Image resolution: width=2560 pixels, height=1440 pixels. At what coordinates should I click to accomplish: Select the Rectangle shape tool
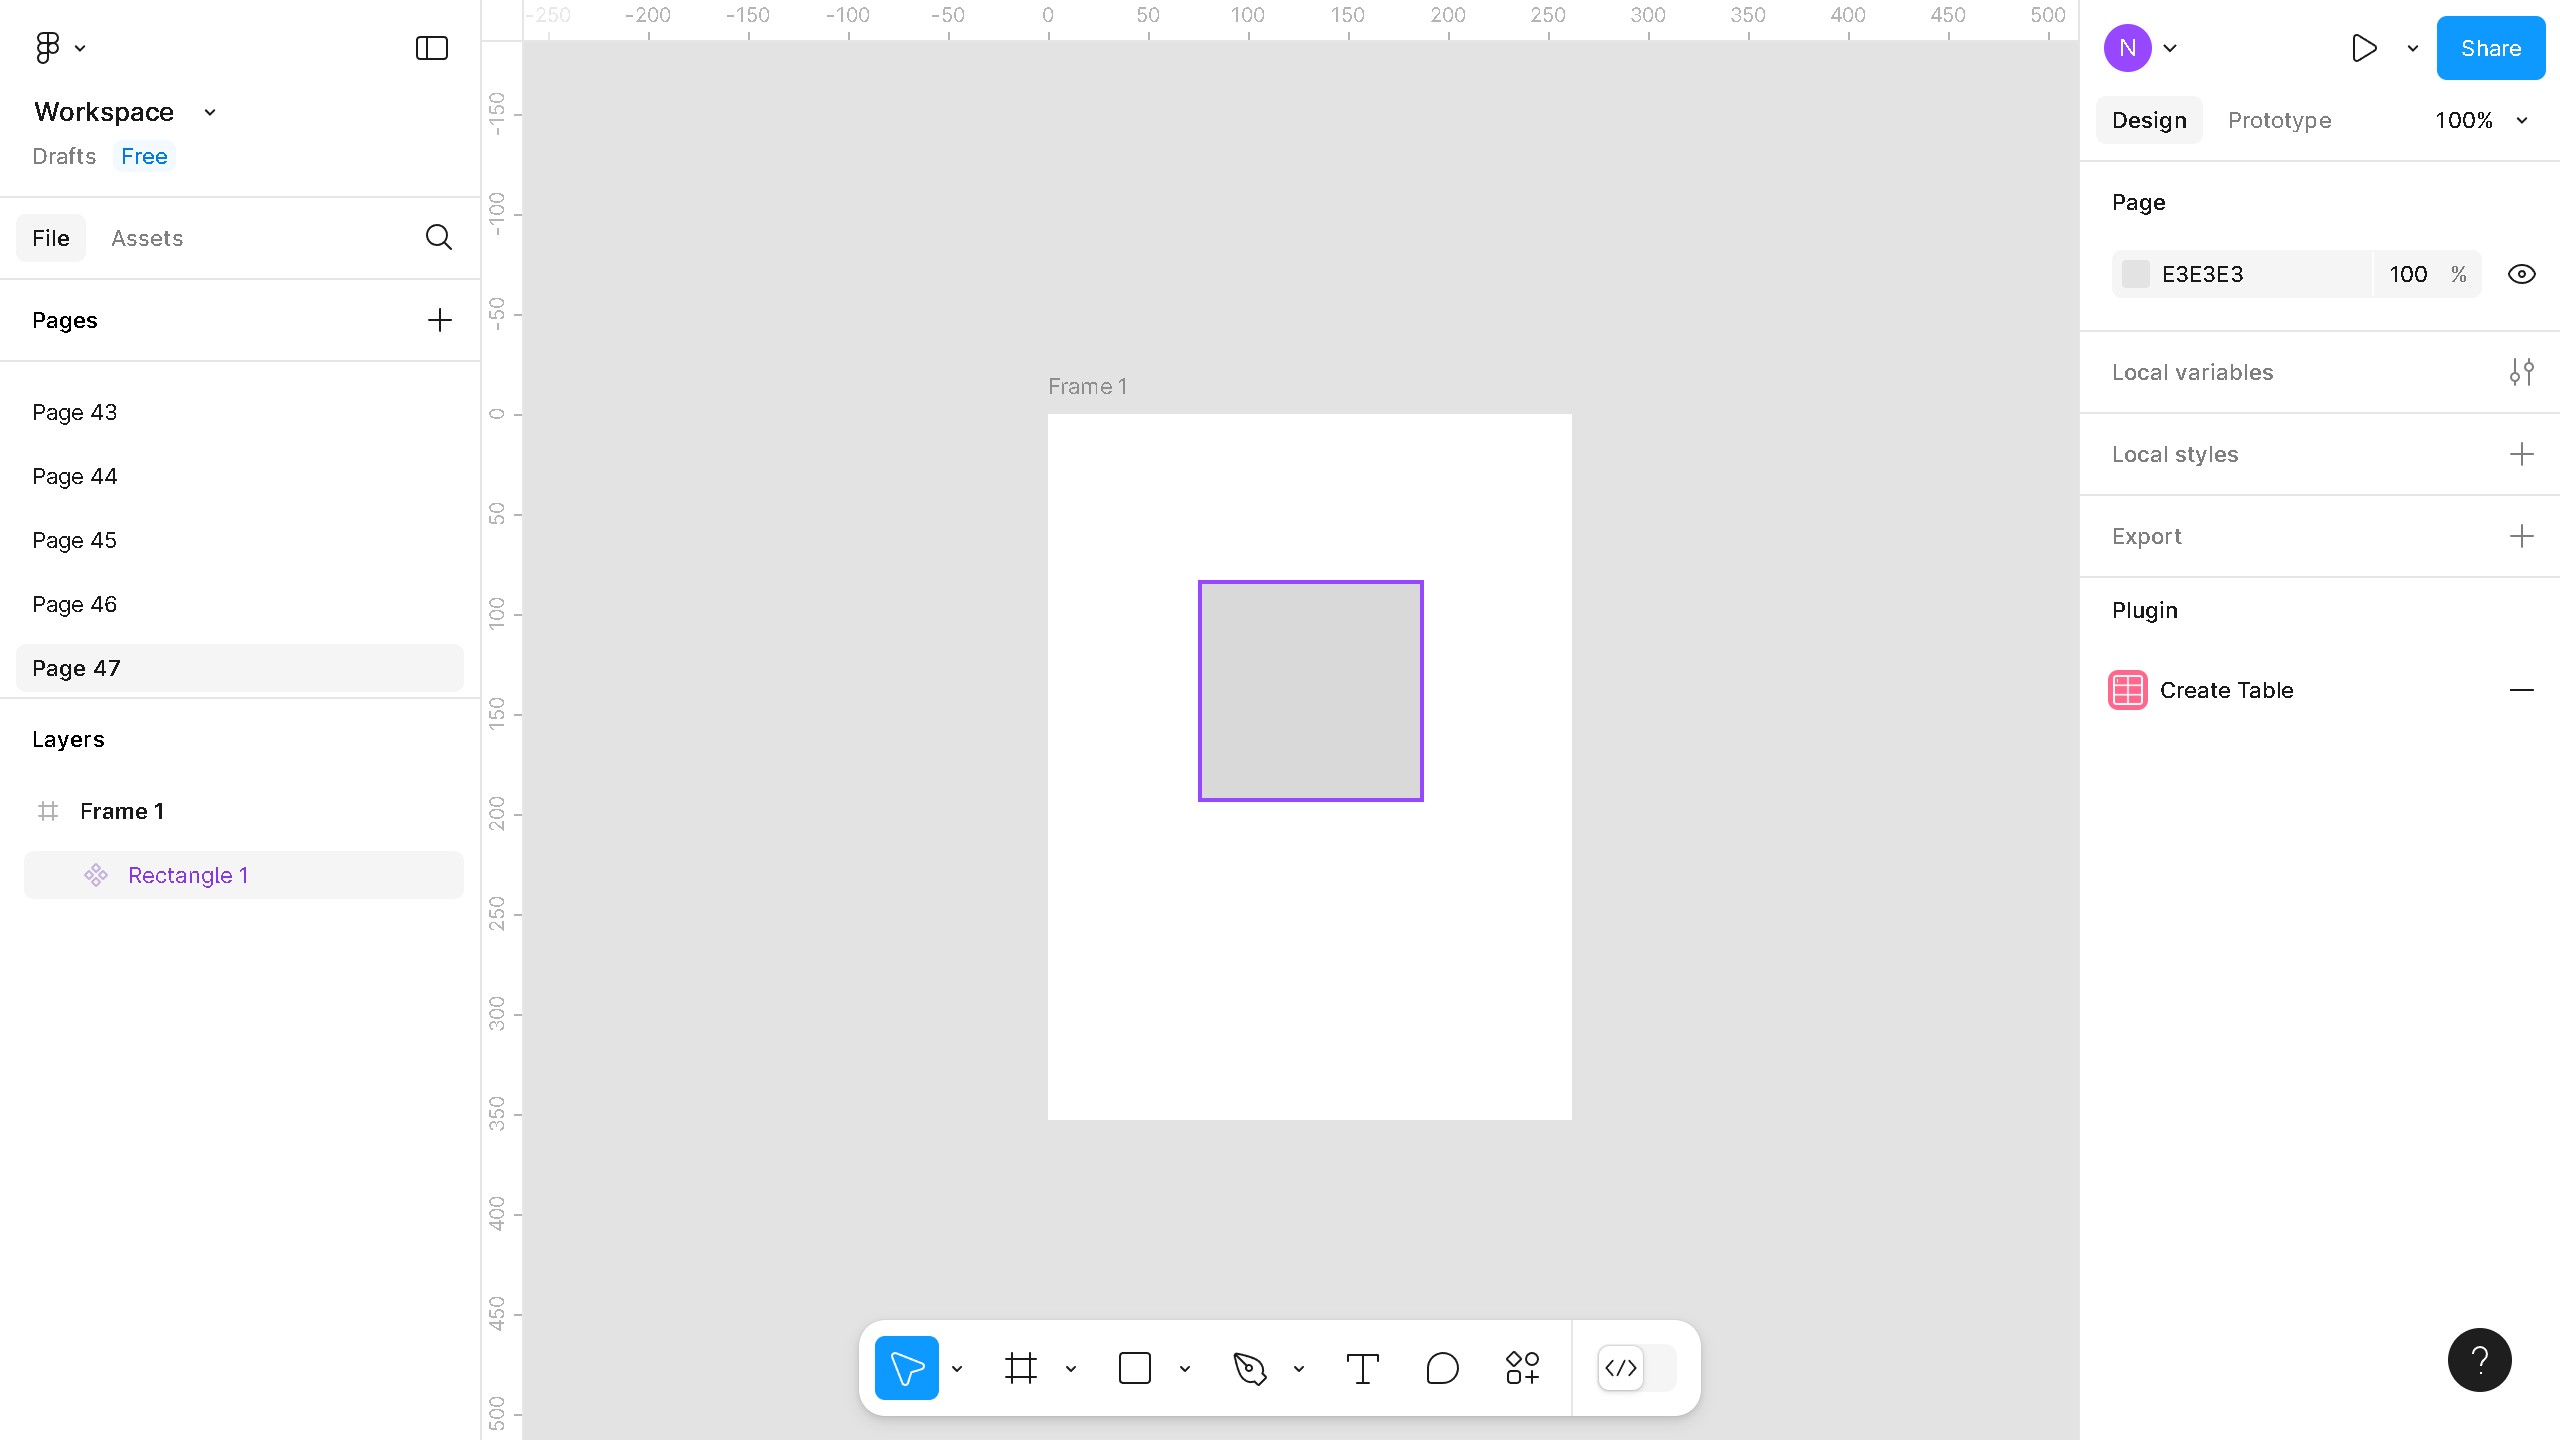point(1134,1368)
